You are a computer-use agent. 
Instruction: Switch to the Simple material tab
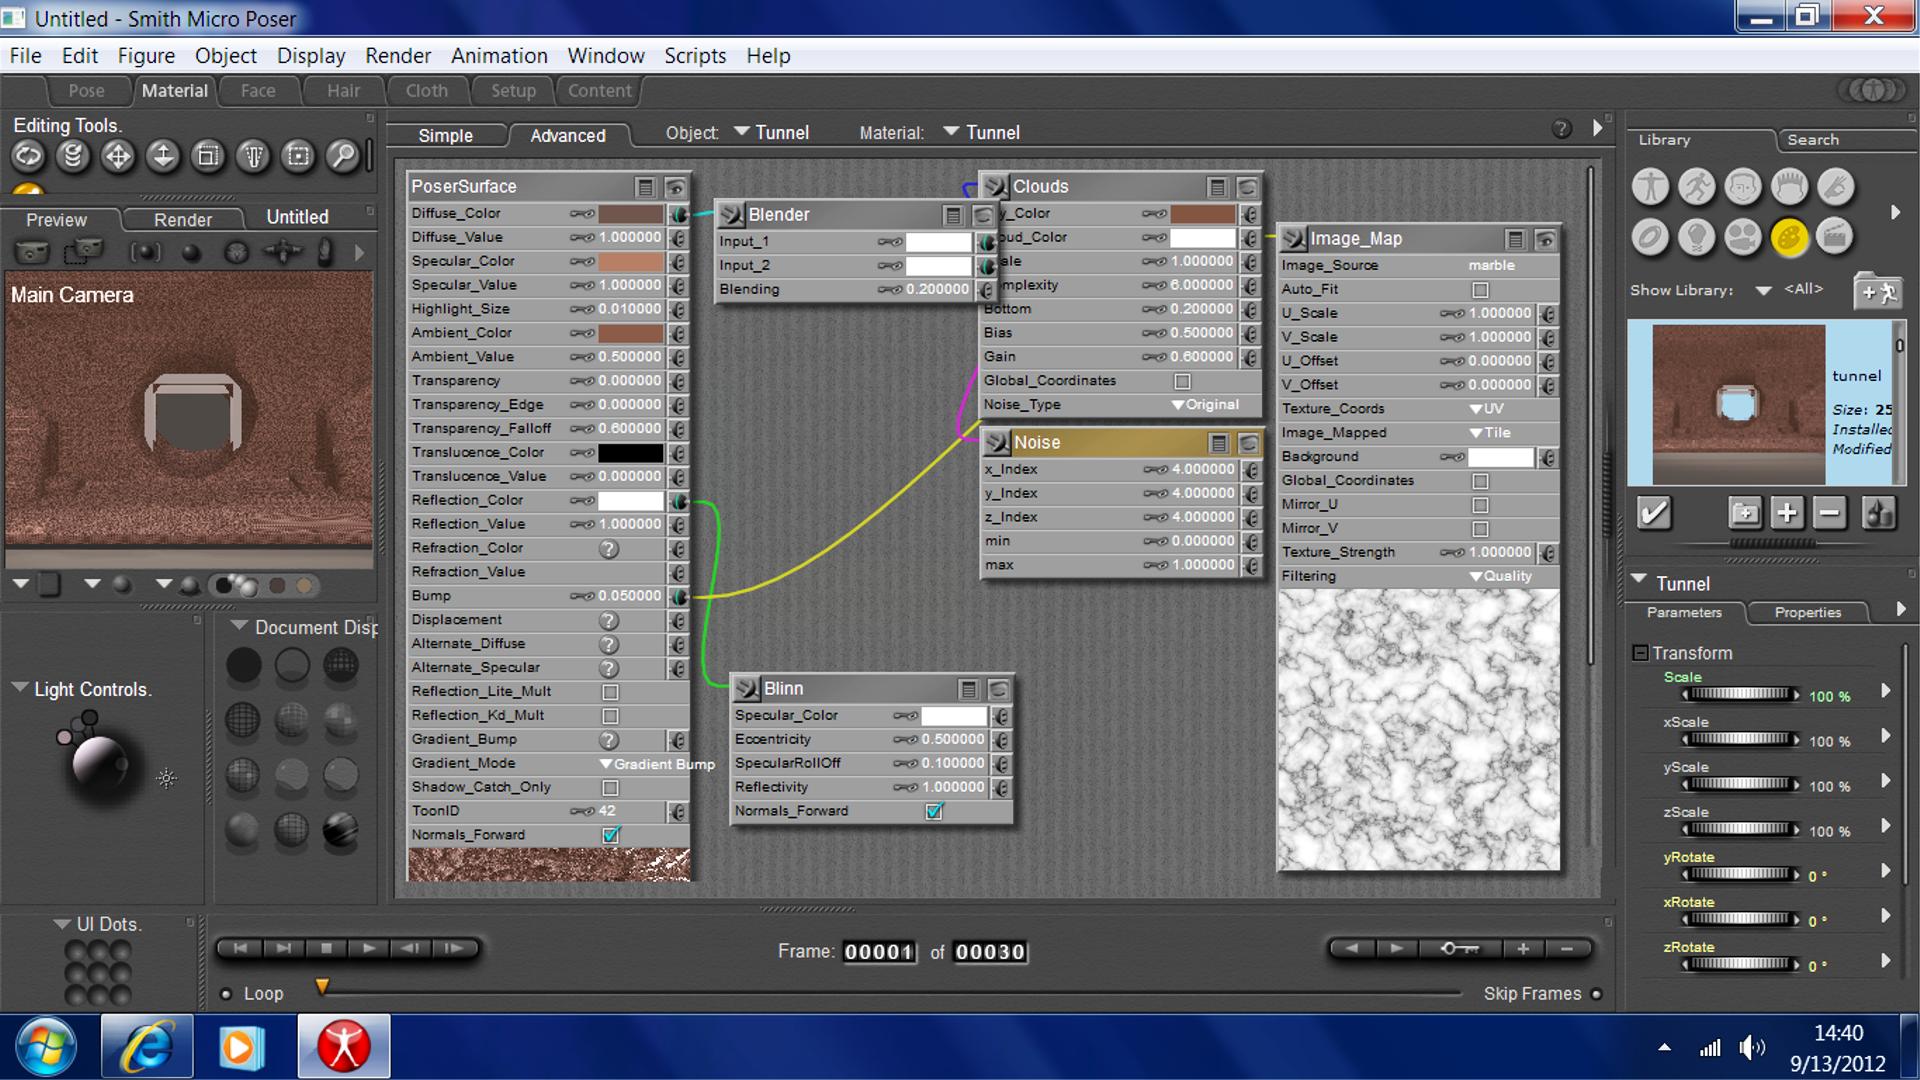[x=445, y=135]
